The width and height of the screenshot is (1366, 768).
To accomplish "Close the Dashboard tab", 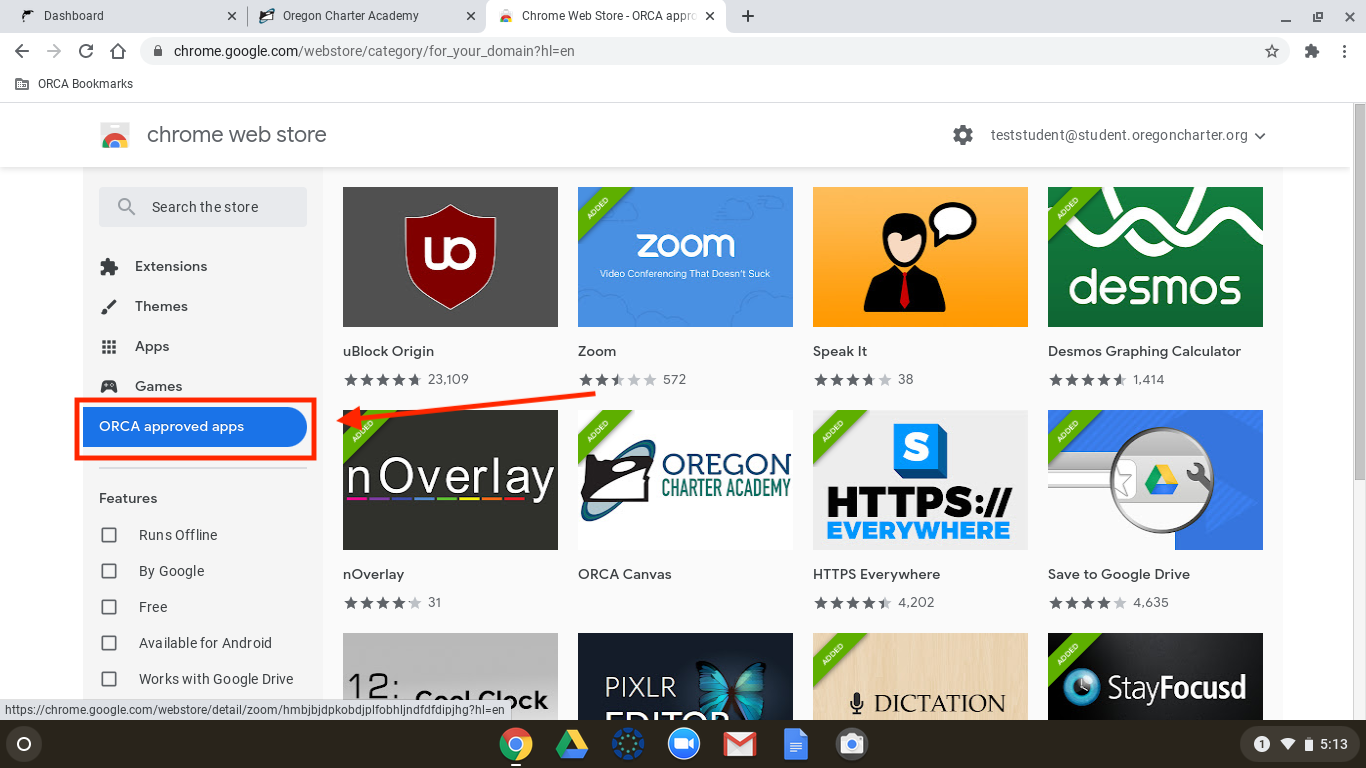I will click(232, 16).
